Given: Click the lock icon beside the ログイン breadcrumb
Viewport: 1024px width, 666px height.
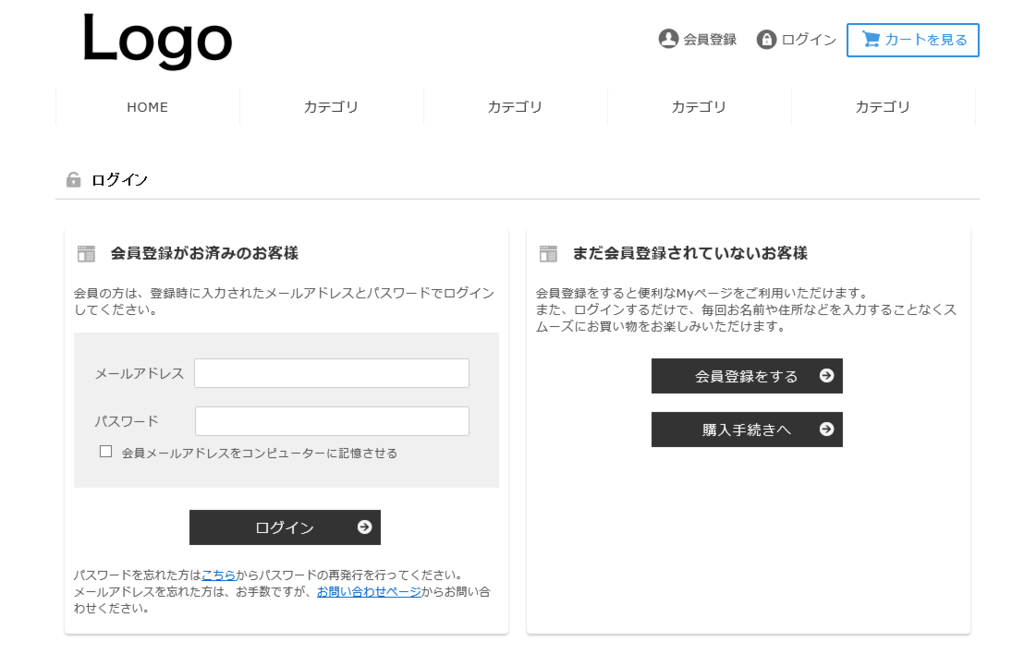Looking at the screenshot, I should (75, 179).
